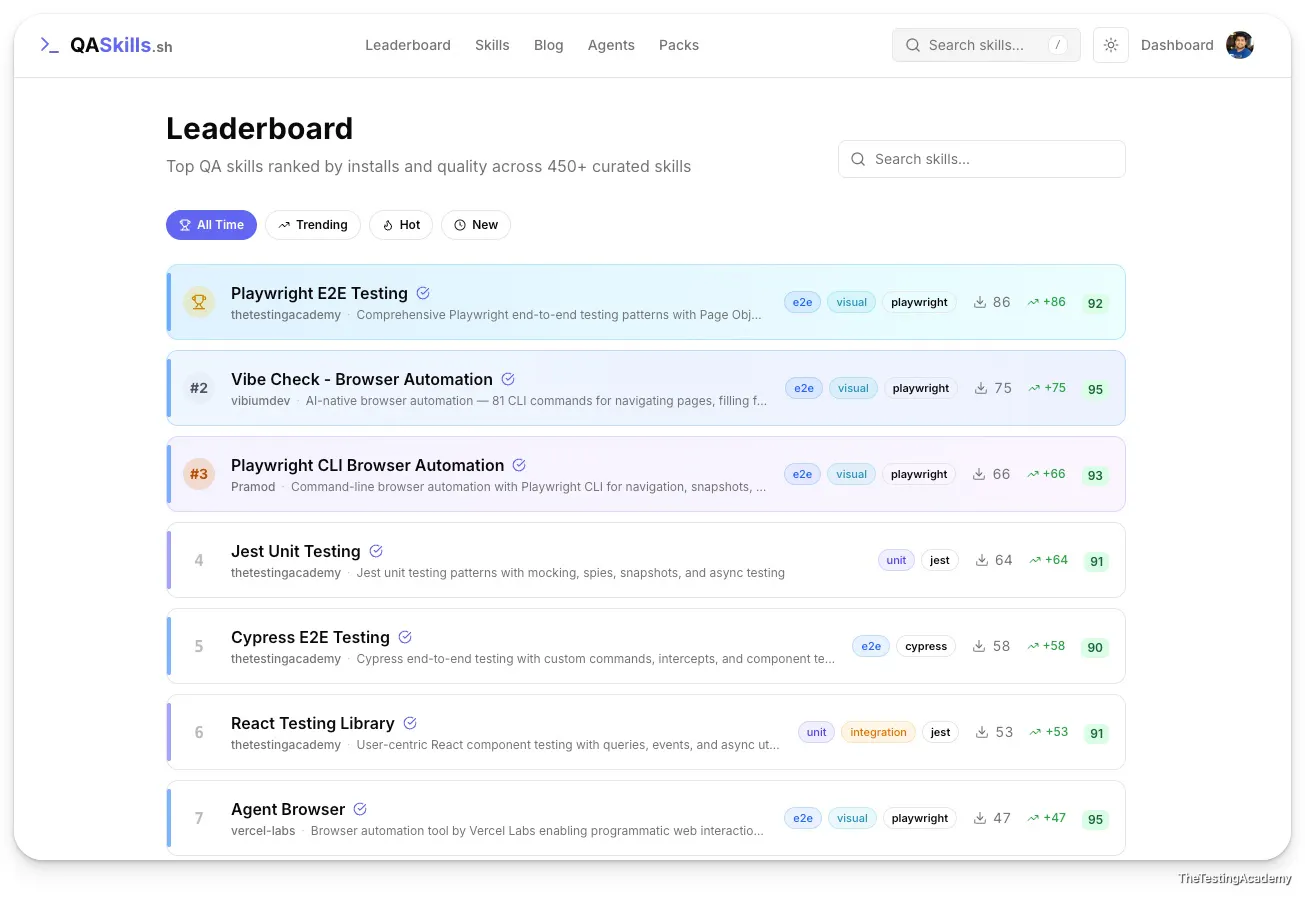1305x899 pixels.
Task: Select the All Time filter
Action: point(211,225)
